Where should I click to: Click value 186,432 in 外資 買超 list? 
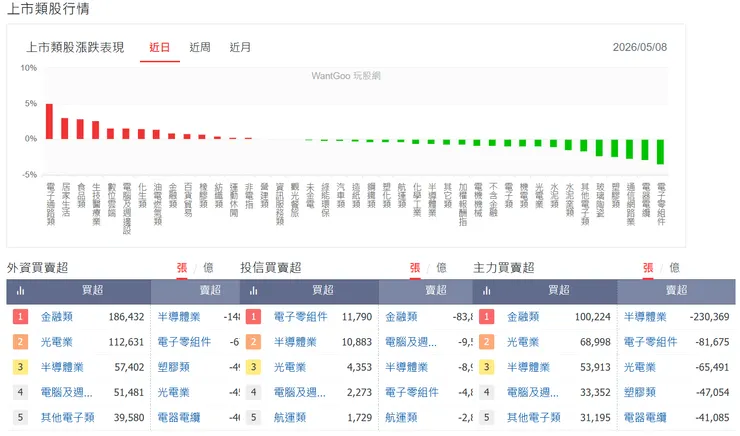(x=126, y=317)
